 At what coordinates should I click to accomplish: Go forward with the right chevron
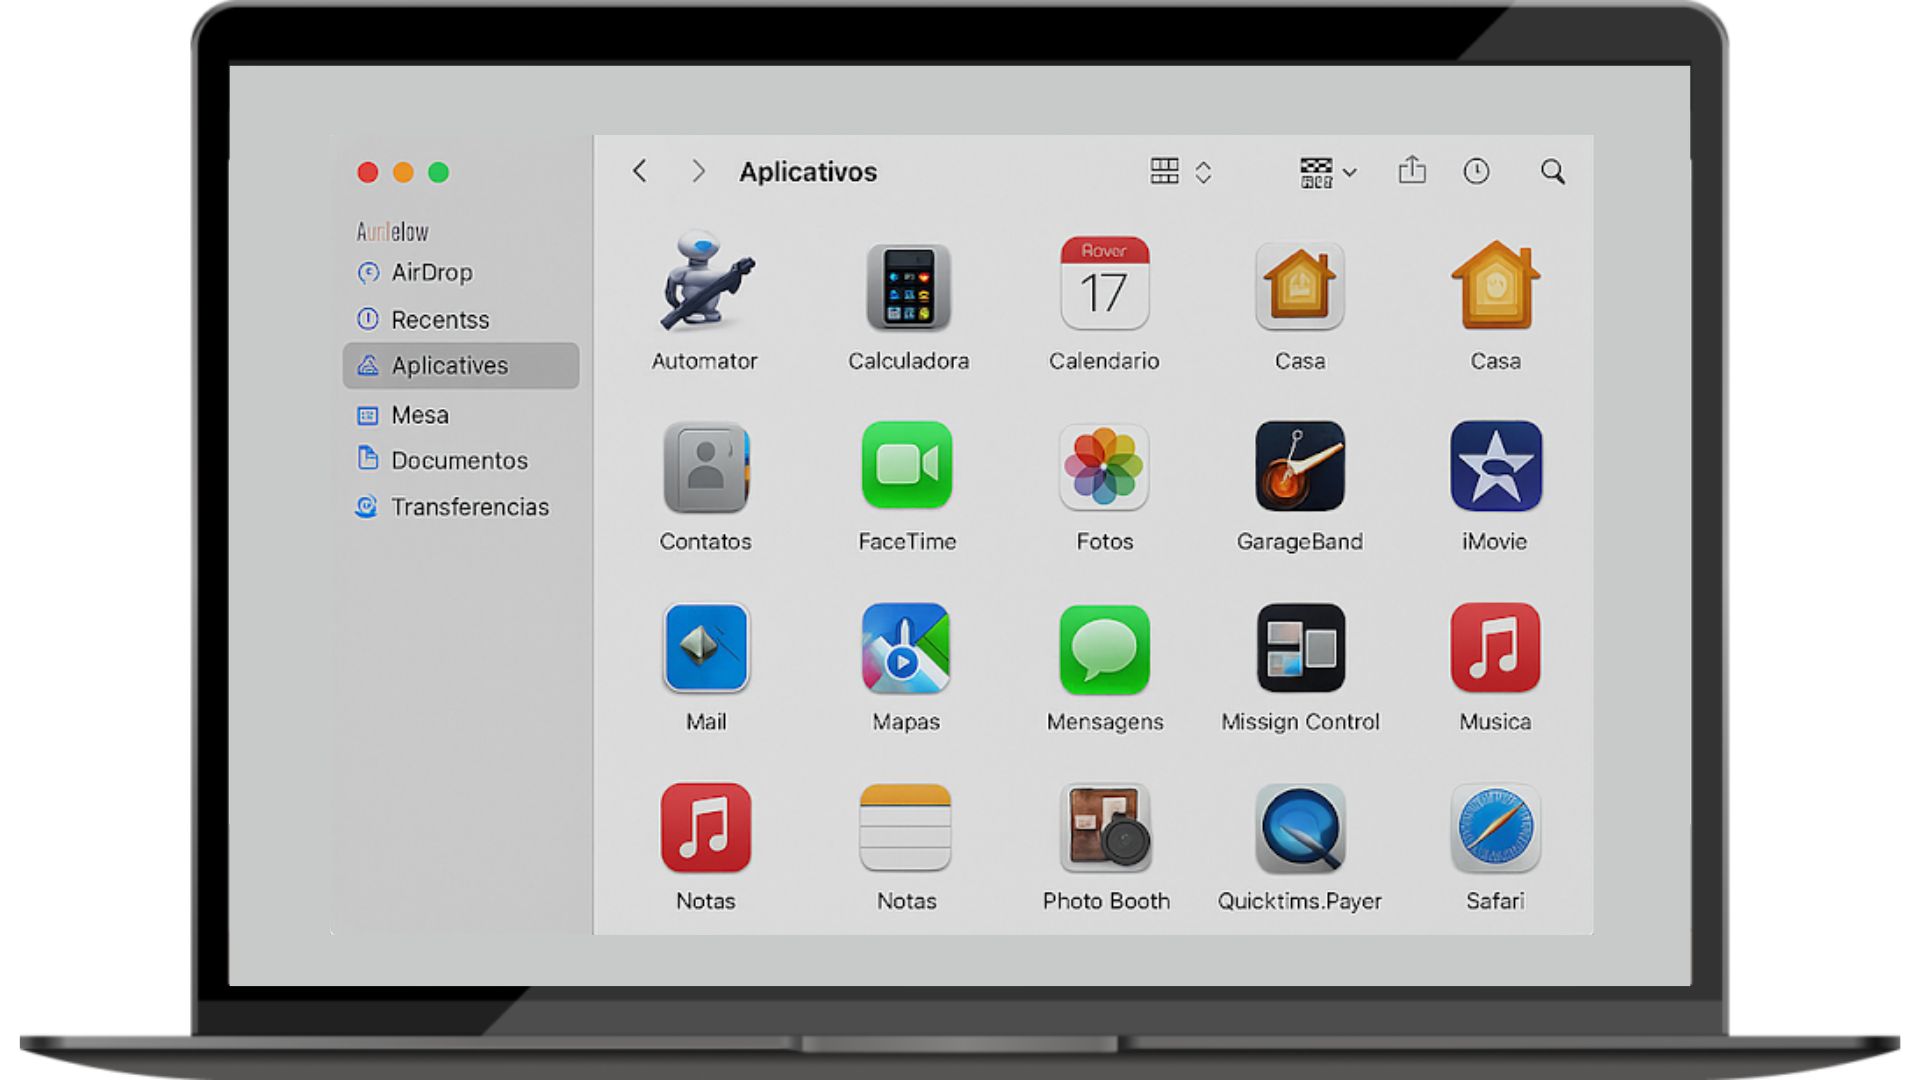tap(698, 171)
